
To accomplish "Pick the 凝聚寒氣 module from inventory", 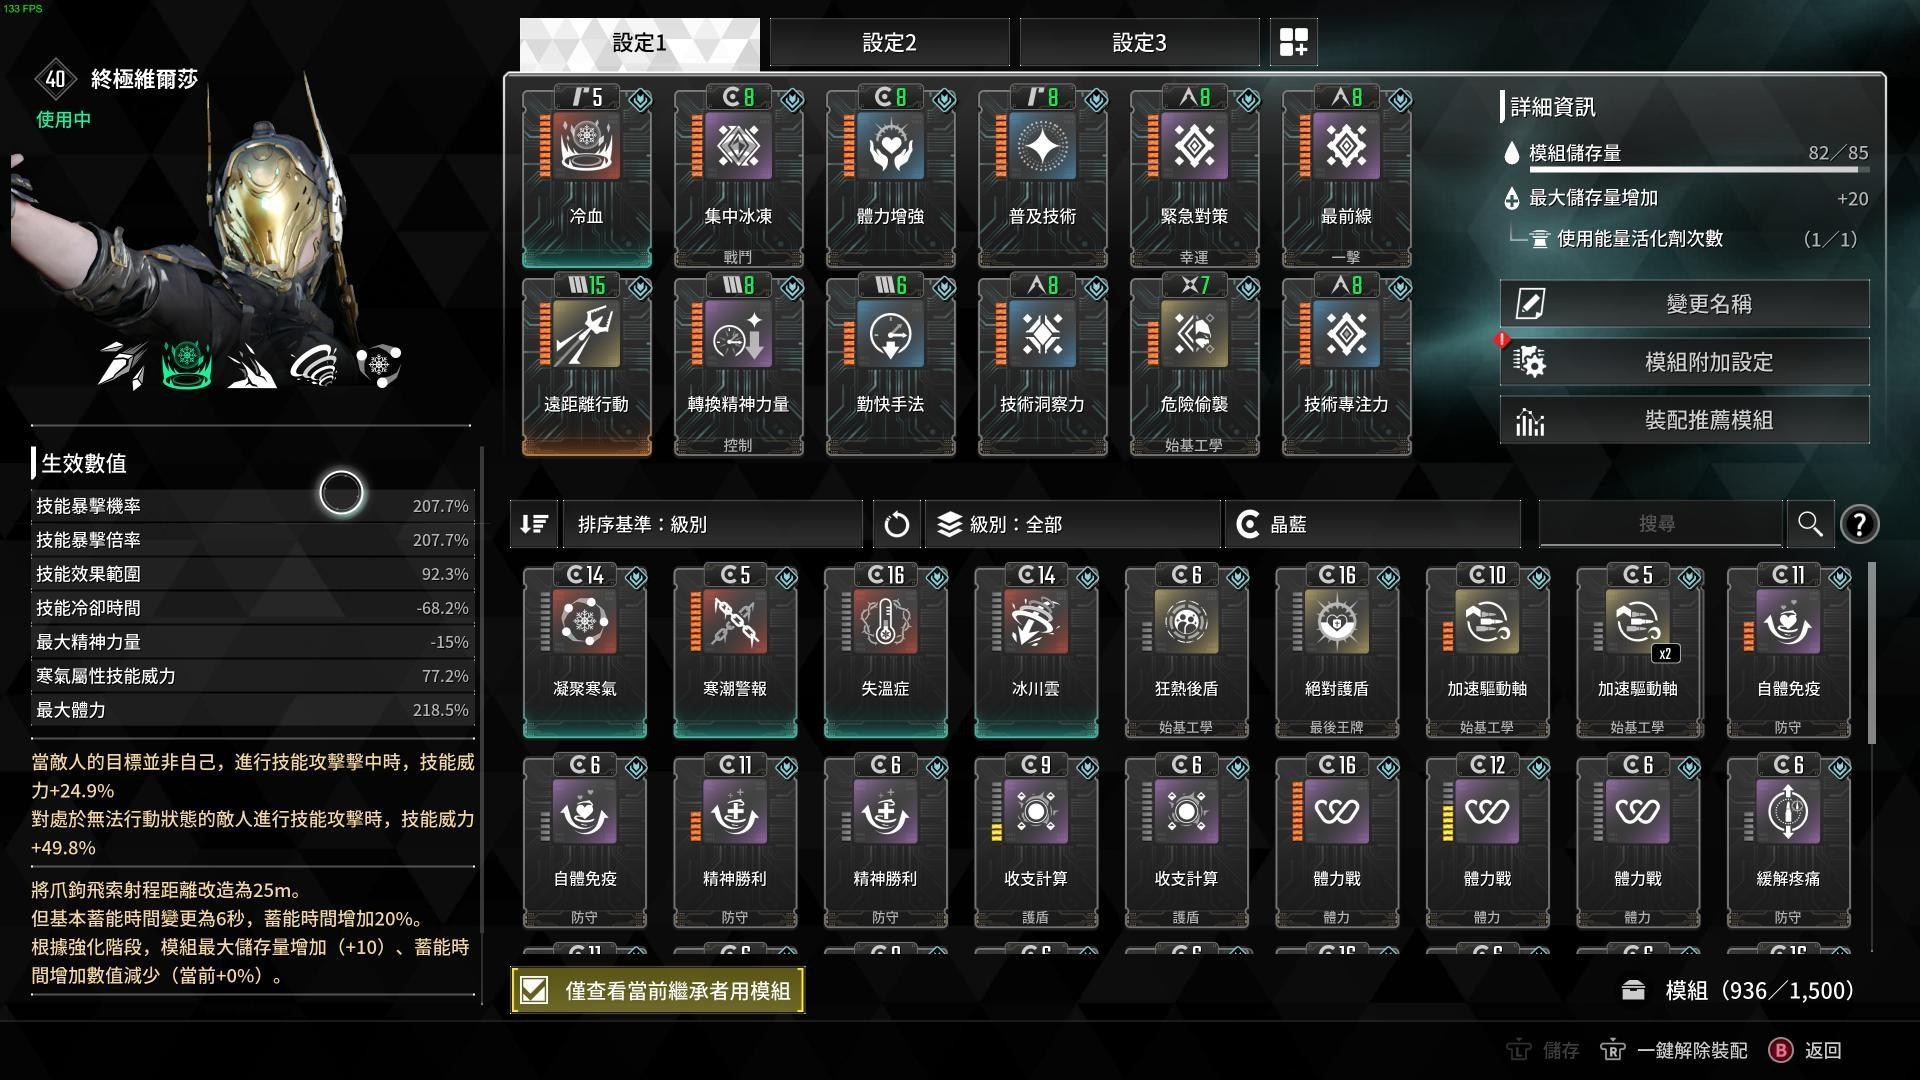I will click(x=585, y=651).
